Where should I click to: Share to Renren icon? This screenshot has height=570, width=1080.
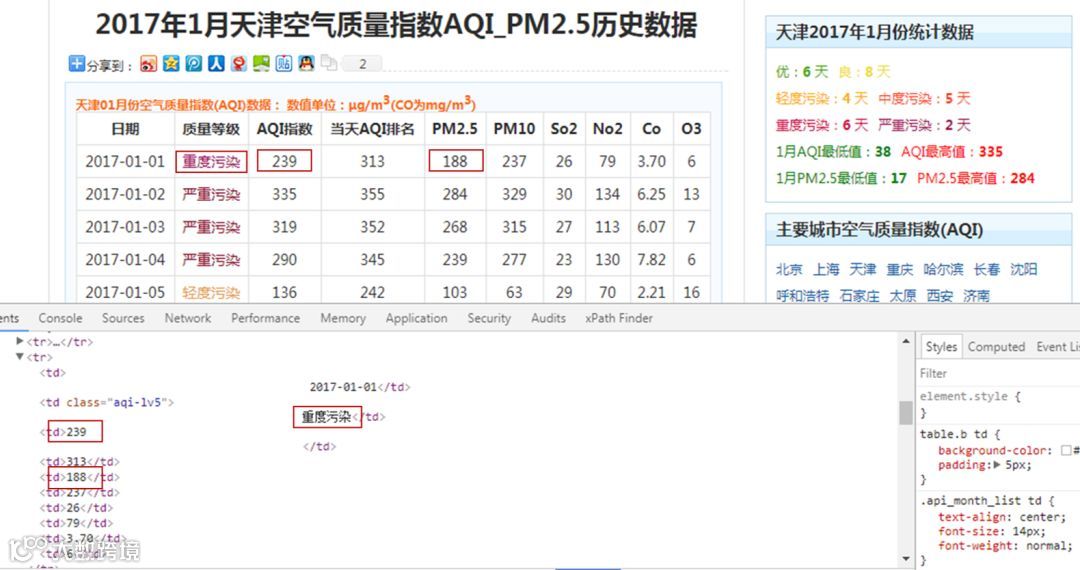click(x=216, y=64)
